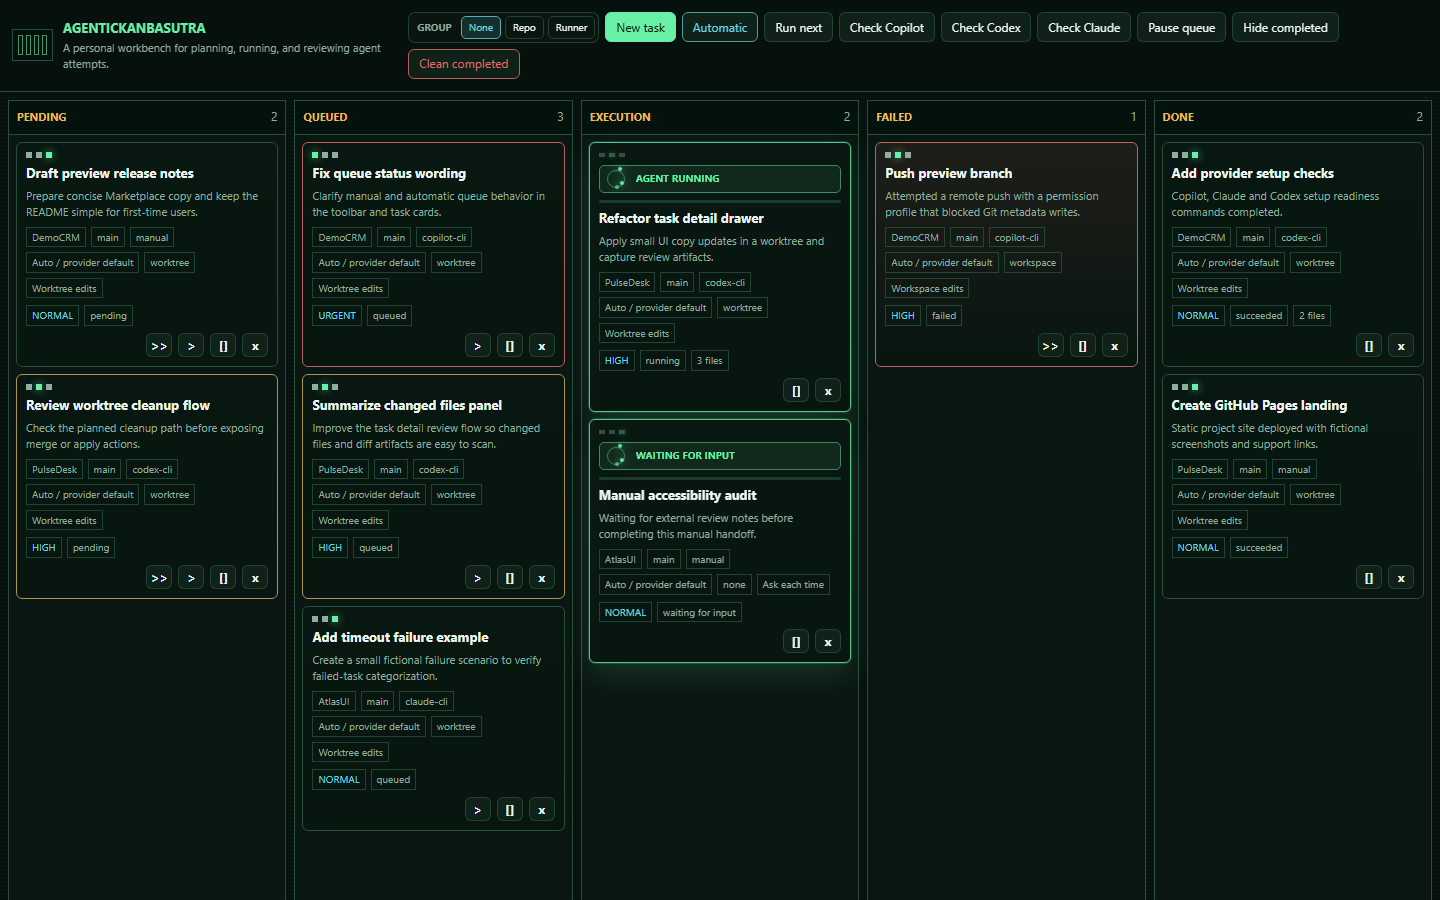Image resolution: width=1440 pixels, height=900 pixels.
Task: Click x on Push preview branch card
Action: 1114,346
